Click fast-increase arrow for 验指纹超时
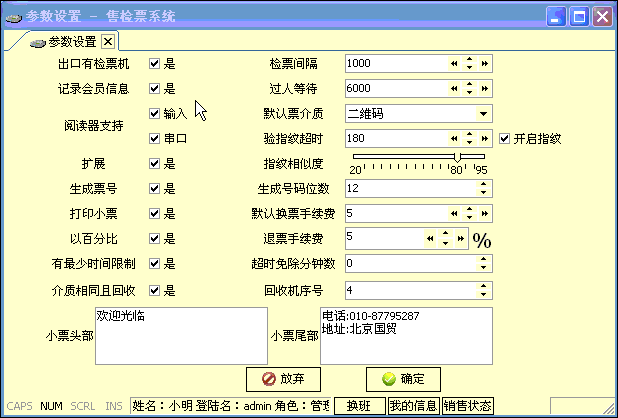The width and height of the screenshot is (618, 418). [x=485, y=138]
